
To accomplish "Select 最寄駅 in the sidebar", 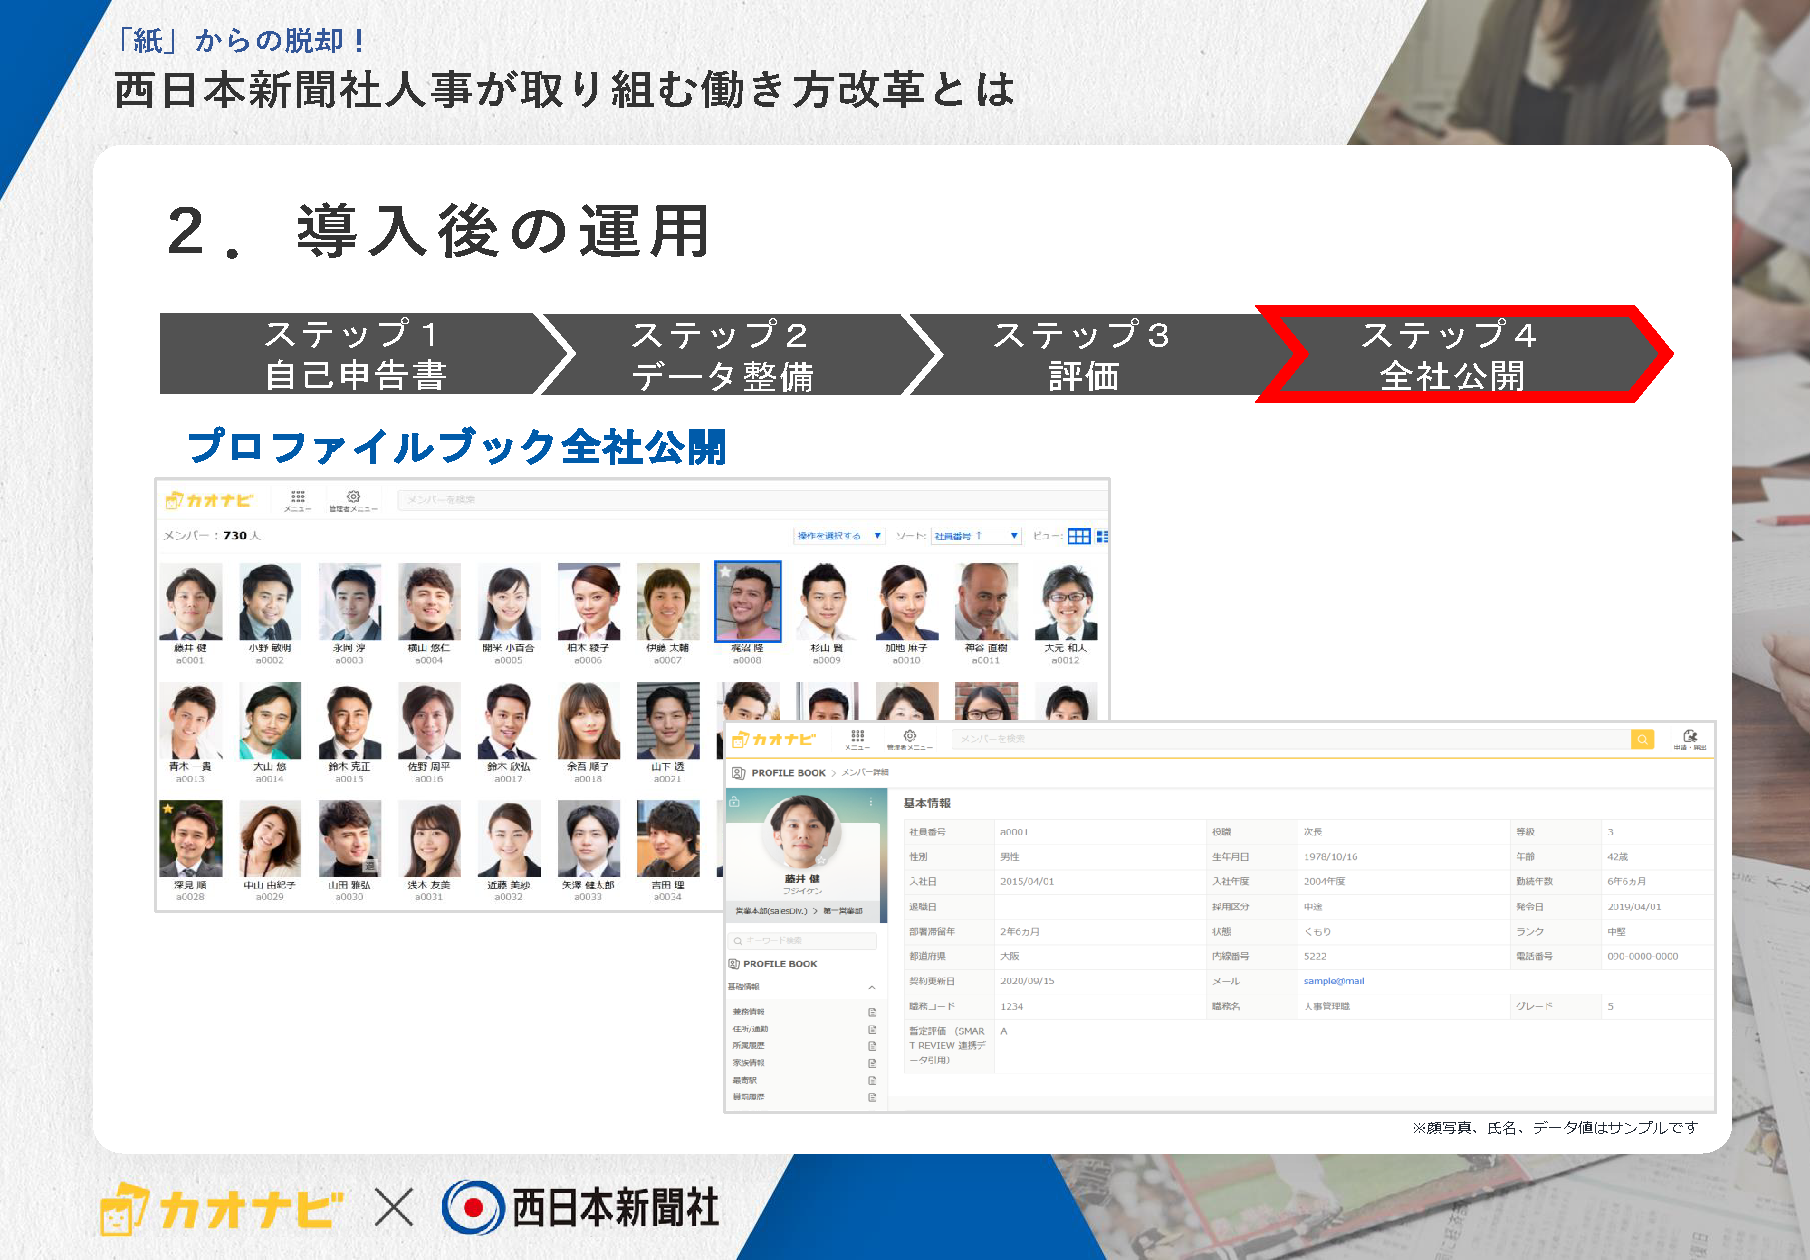I will (x=745, y=1080).
